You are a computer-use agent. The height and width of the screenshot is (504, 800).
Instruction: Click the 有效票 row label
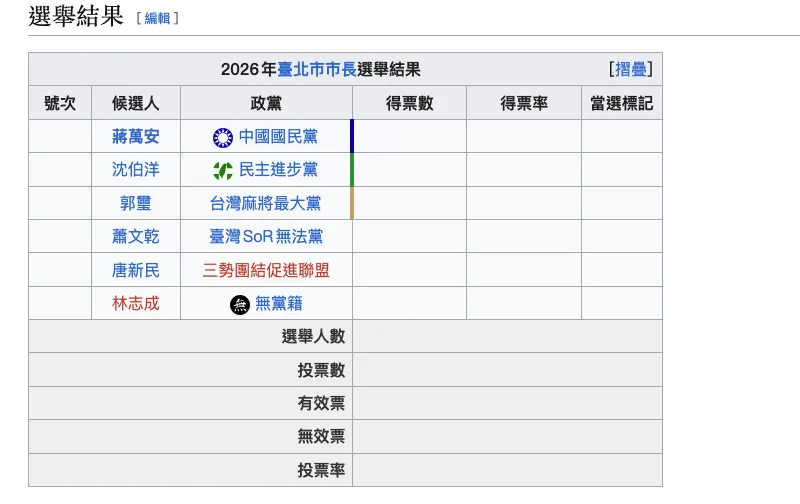(321, 403)
